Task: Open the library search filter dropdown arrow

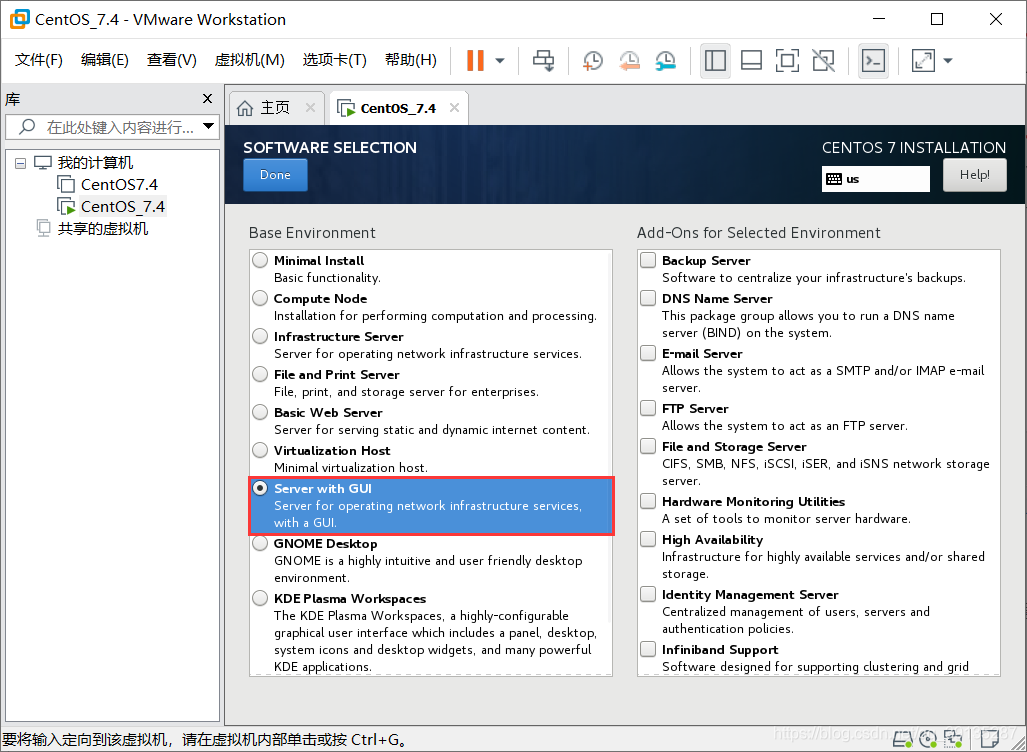Action: click(x=208, y=126)
